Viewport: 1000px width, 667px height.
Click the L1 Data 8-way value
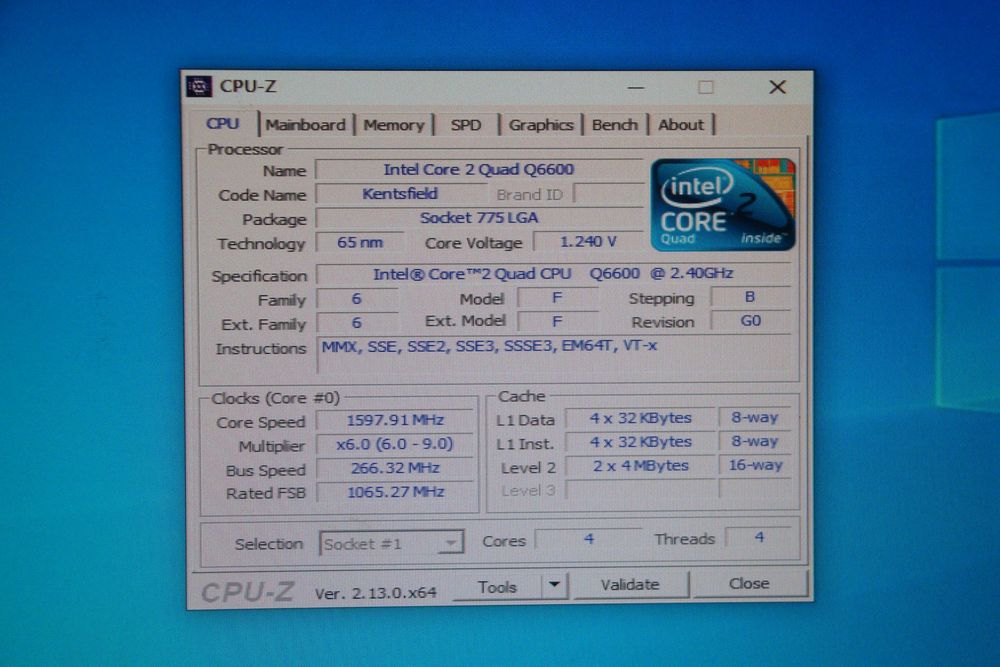point(755,418)
